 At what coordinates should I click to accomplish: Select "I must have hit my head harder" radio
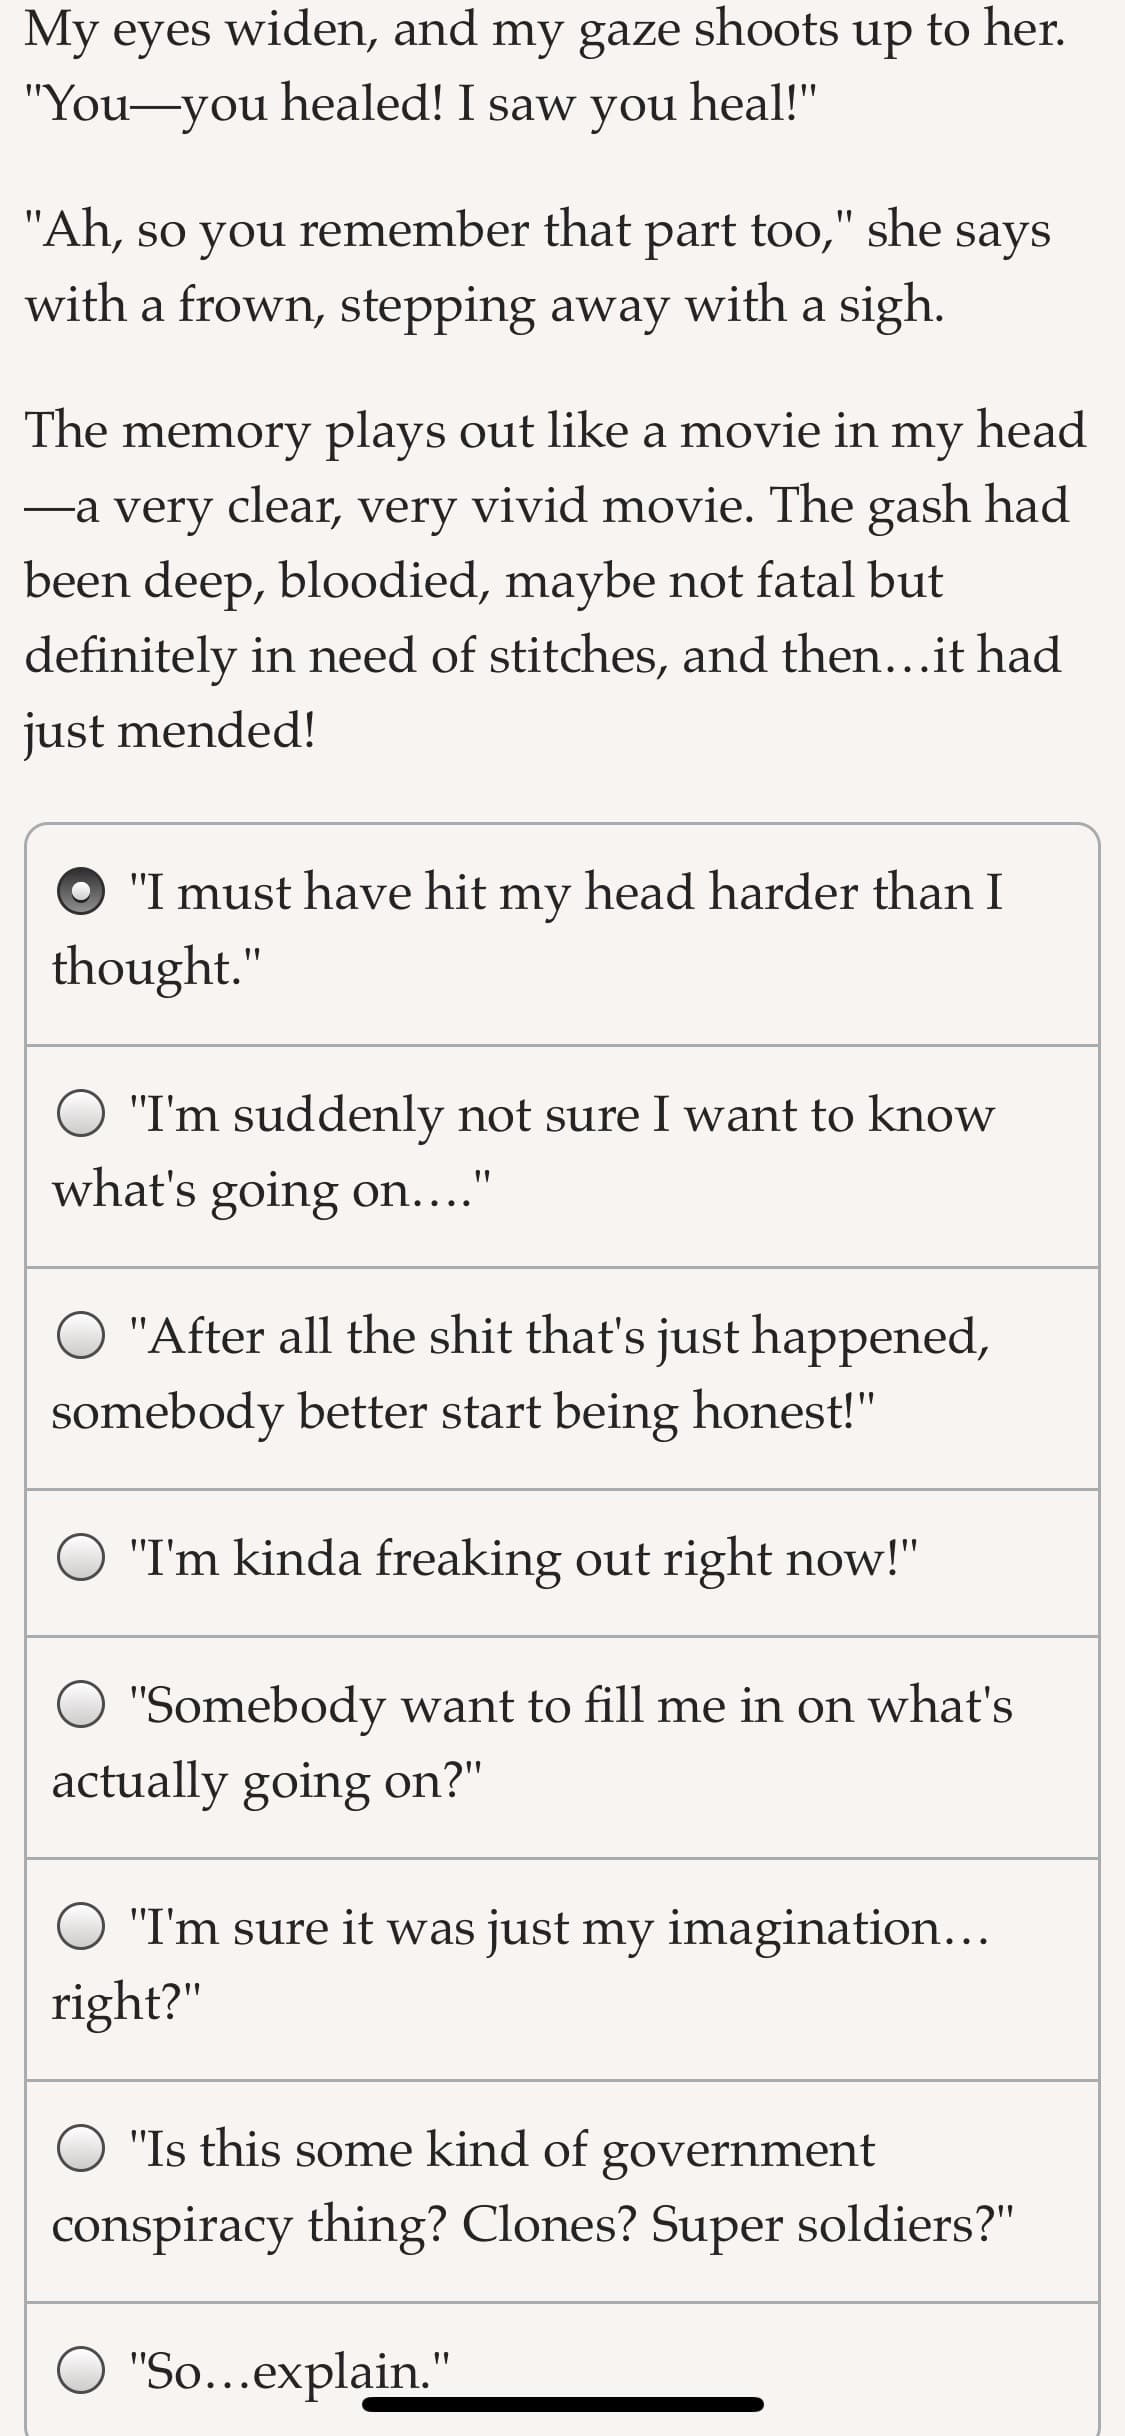(x=81, y=893)
